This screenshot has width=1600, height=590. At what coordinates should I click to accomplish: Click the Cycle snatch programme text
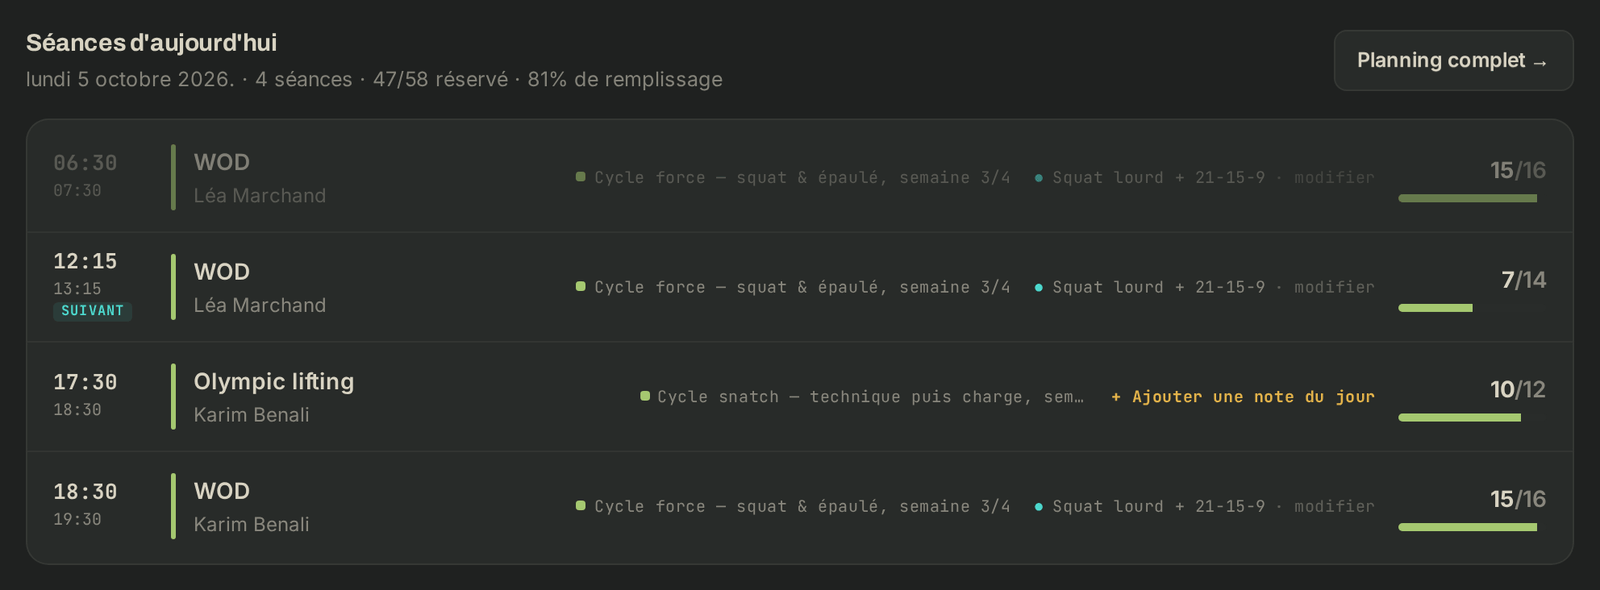pos(870,397)
